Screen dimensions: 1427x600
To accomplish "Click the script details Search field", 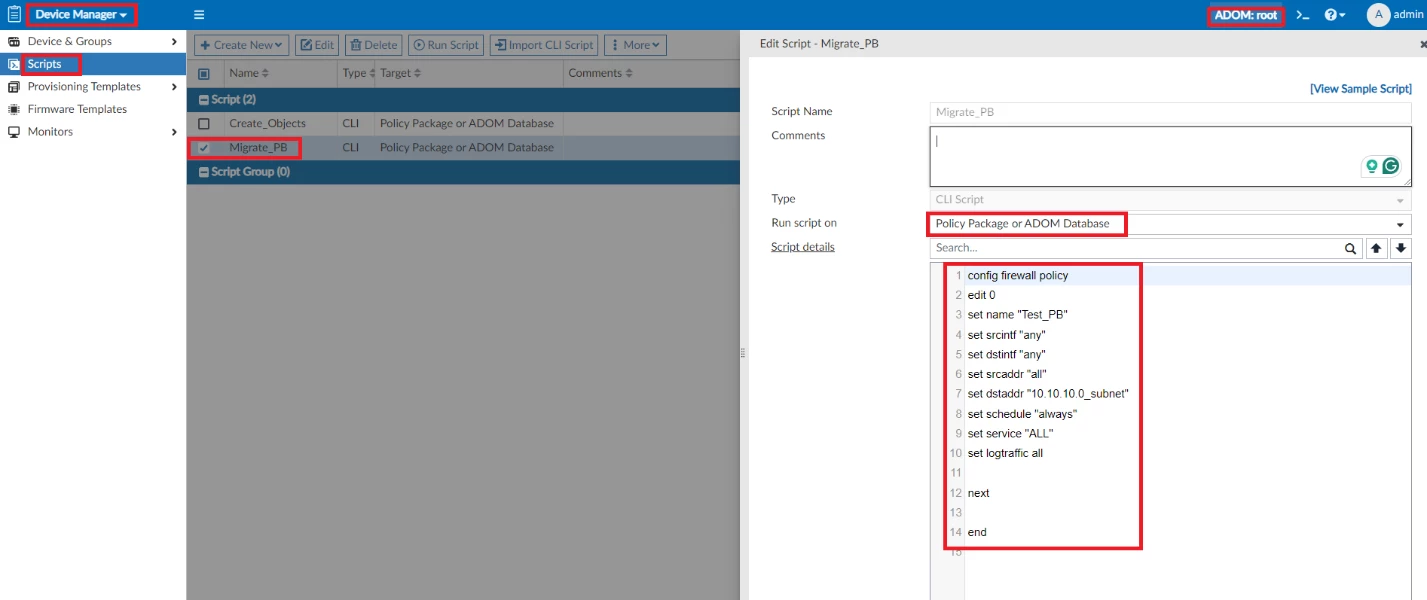I will coord(1135,248).
